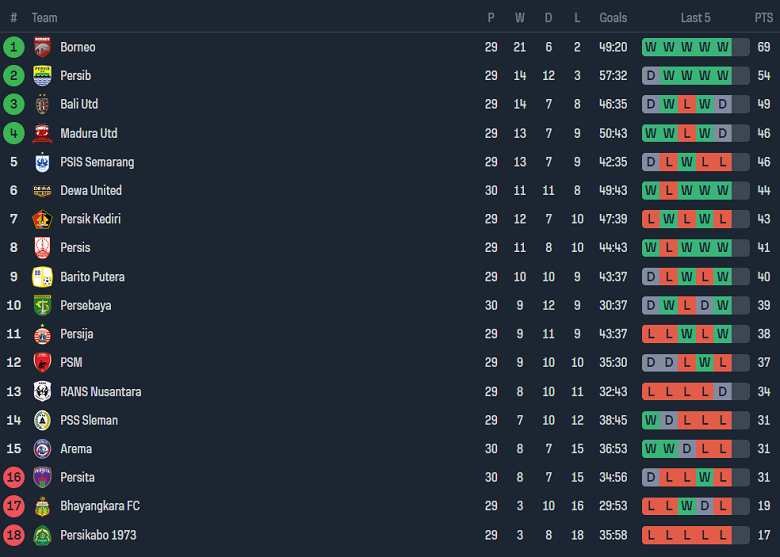Click the red position 16 badge

coord(14,477)
